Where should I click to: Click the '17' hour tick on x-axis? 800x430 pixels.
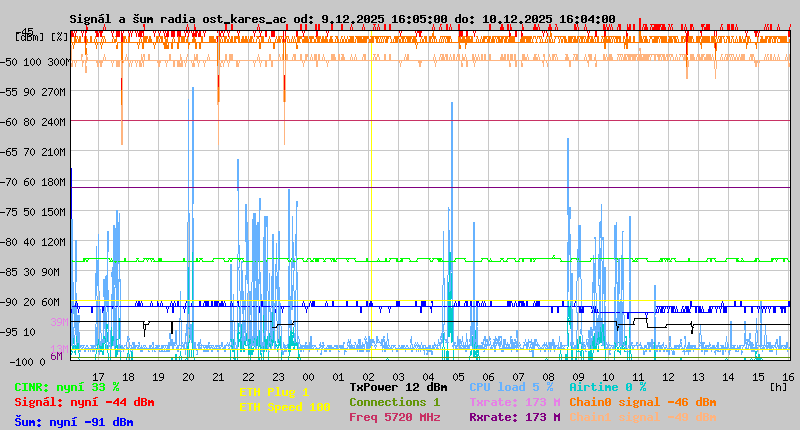click(98, 377)
